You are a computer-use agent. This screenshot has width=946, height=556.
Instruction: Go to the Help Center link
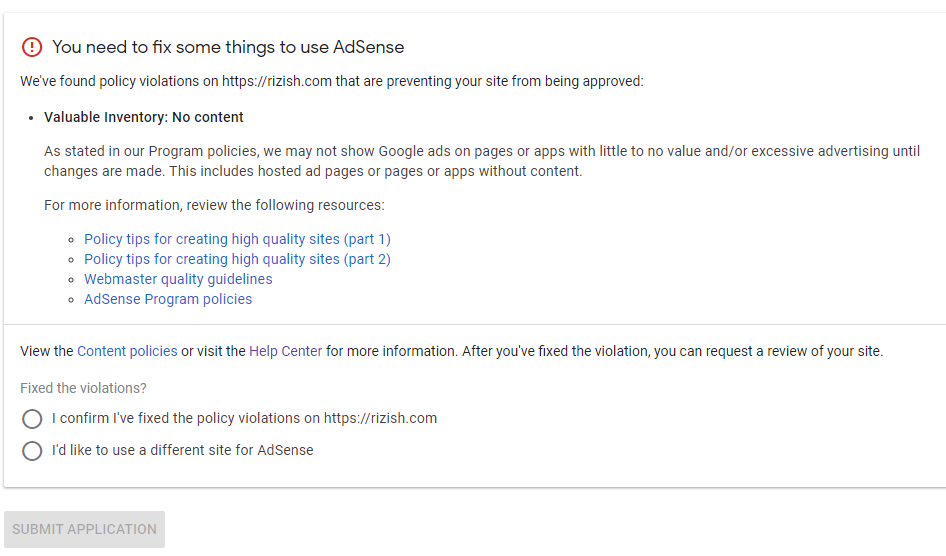point(286,351)
